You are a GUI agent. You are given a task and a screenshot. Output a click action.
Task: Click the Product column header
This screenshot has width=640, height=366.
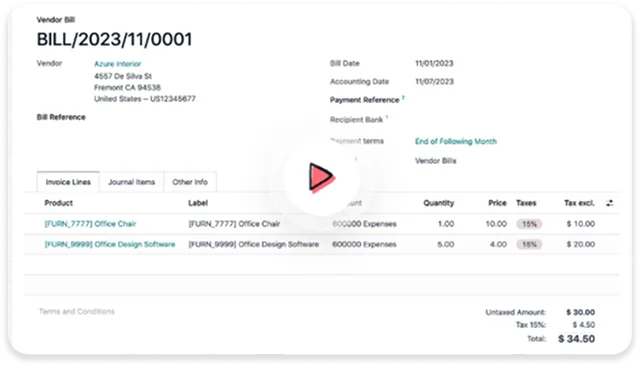tap(58, 203)
